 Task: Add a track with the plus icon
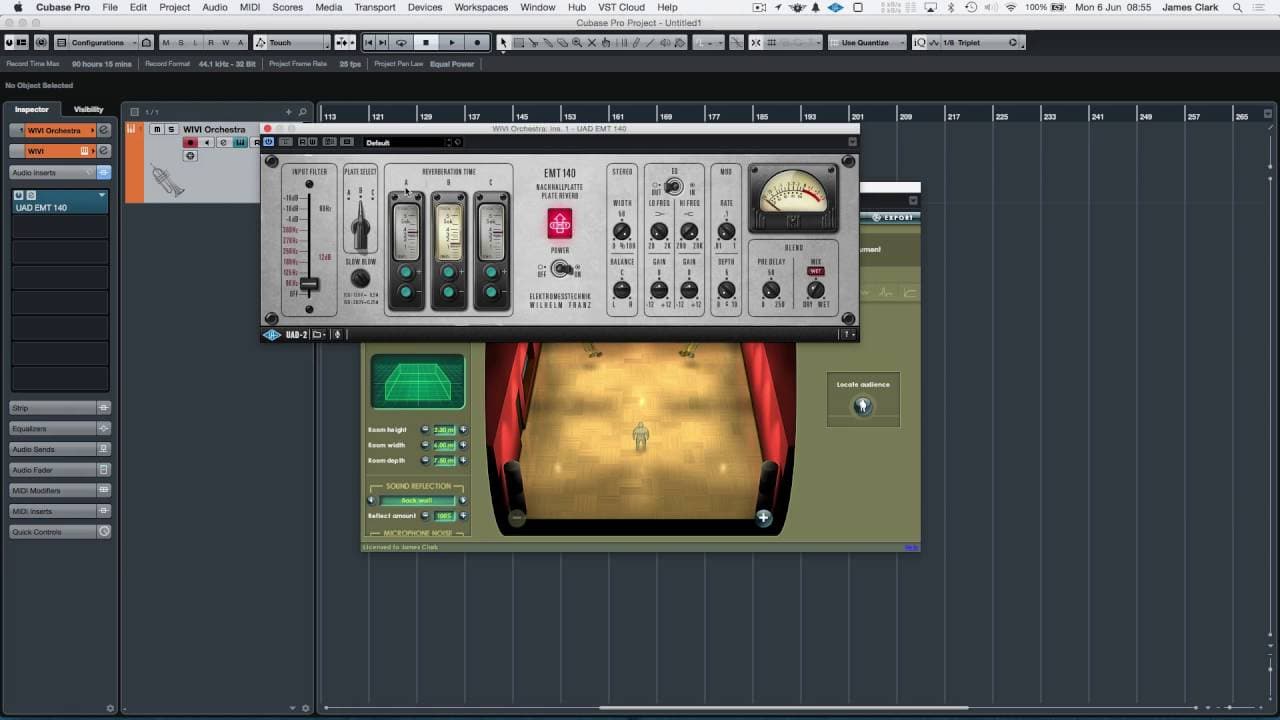coord(289,112)
